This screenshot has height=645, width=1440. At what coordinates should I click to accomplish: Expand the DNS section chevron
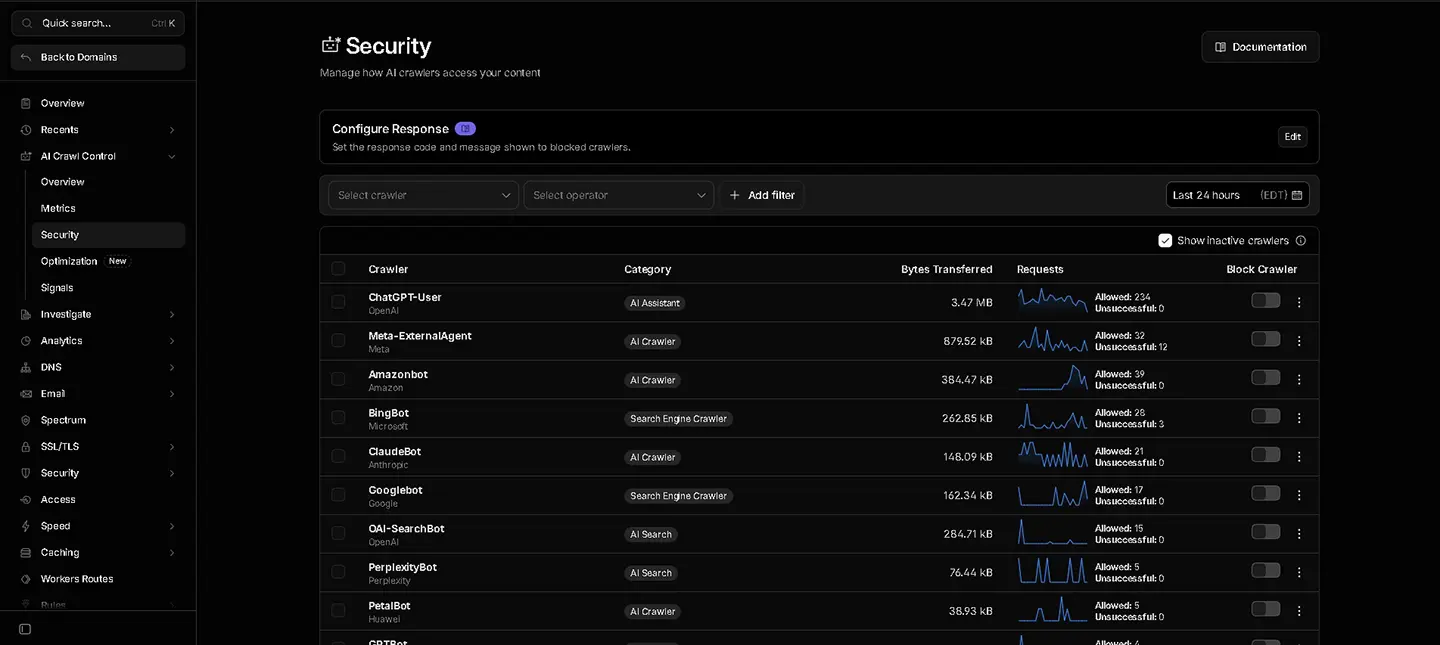click(172, 367)
